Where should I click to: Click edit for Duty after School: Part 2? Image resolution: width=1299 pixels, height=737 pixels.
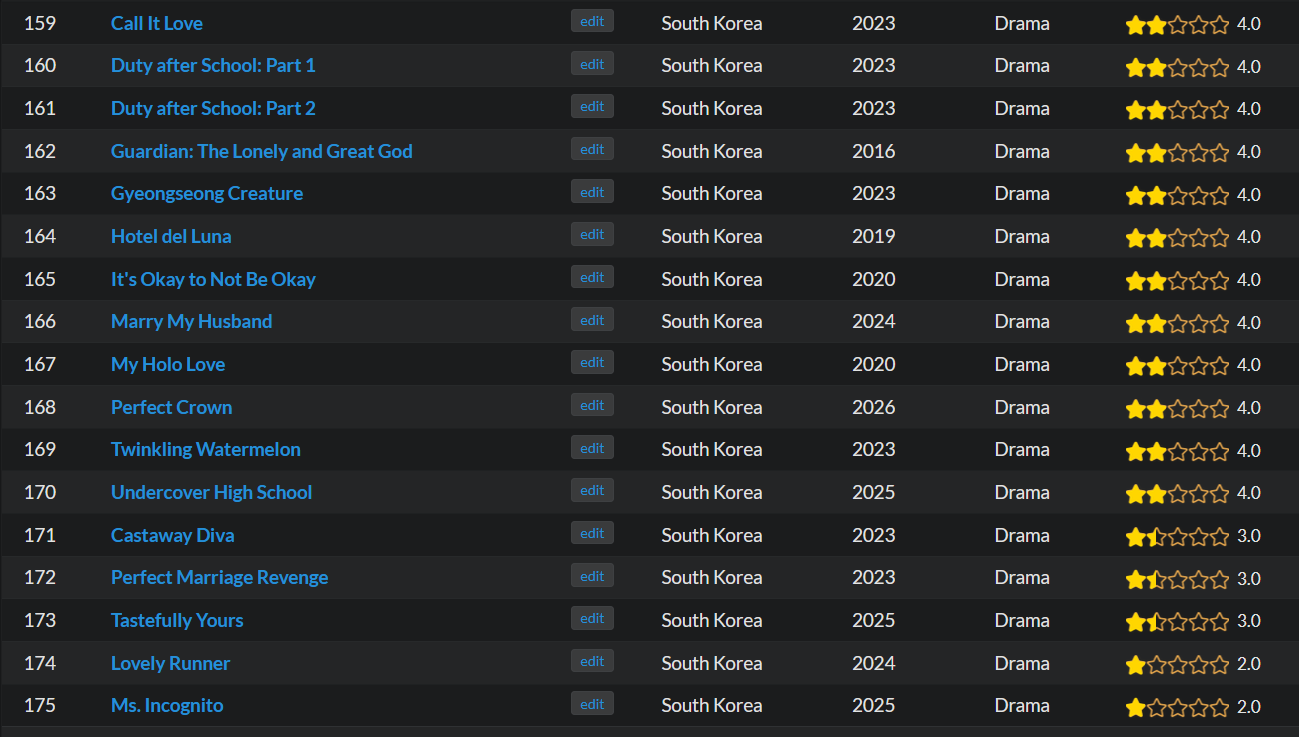pos(592,106)
